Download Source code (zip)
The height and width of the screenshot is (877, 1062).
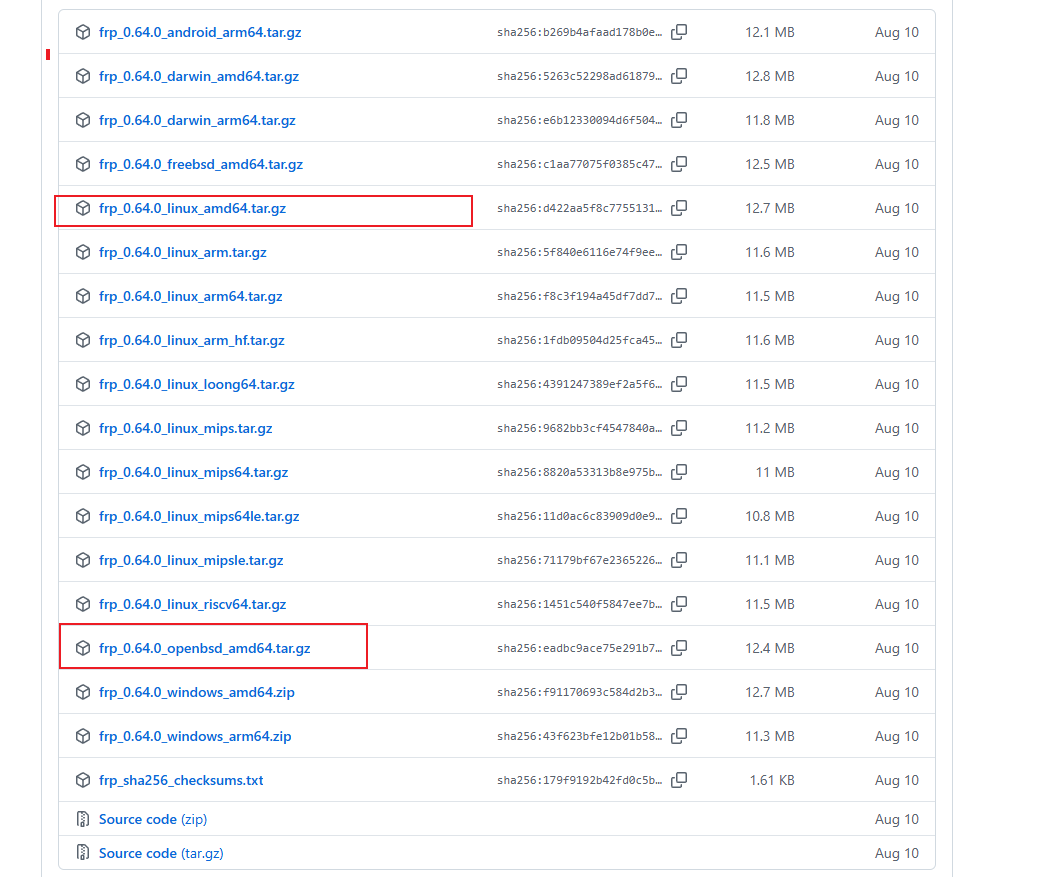pos(153,819)
